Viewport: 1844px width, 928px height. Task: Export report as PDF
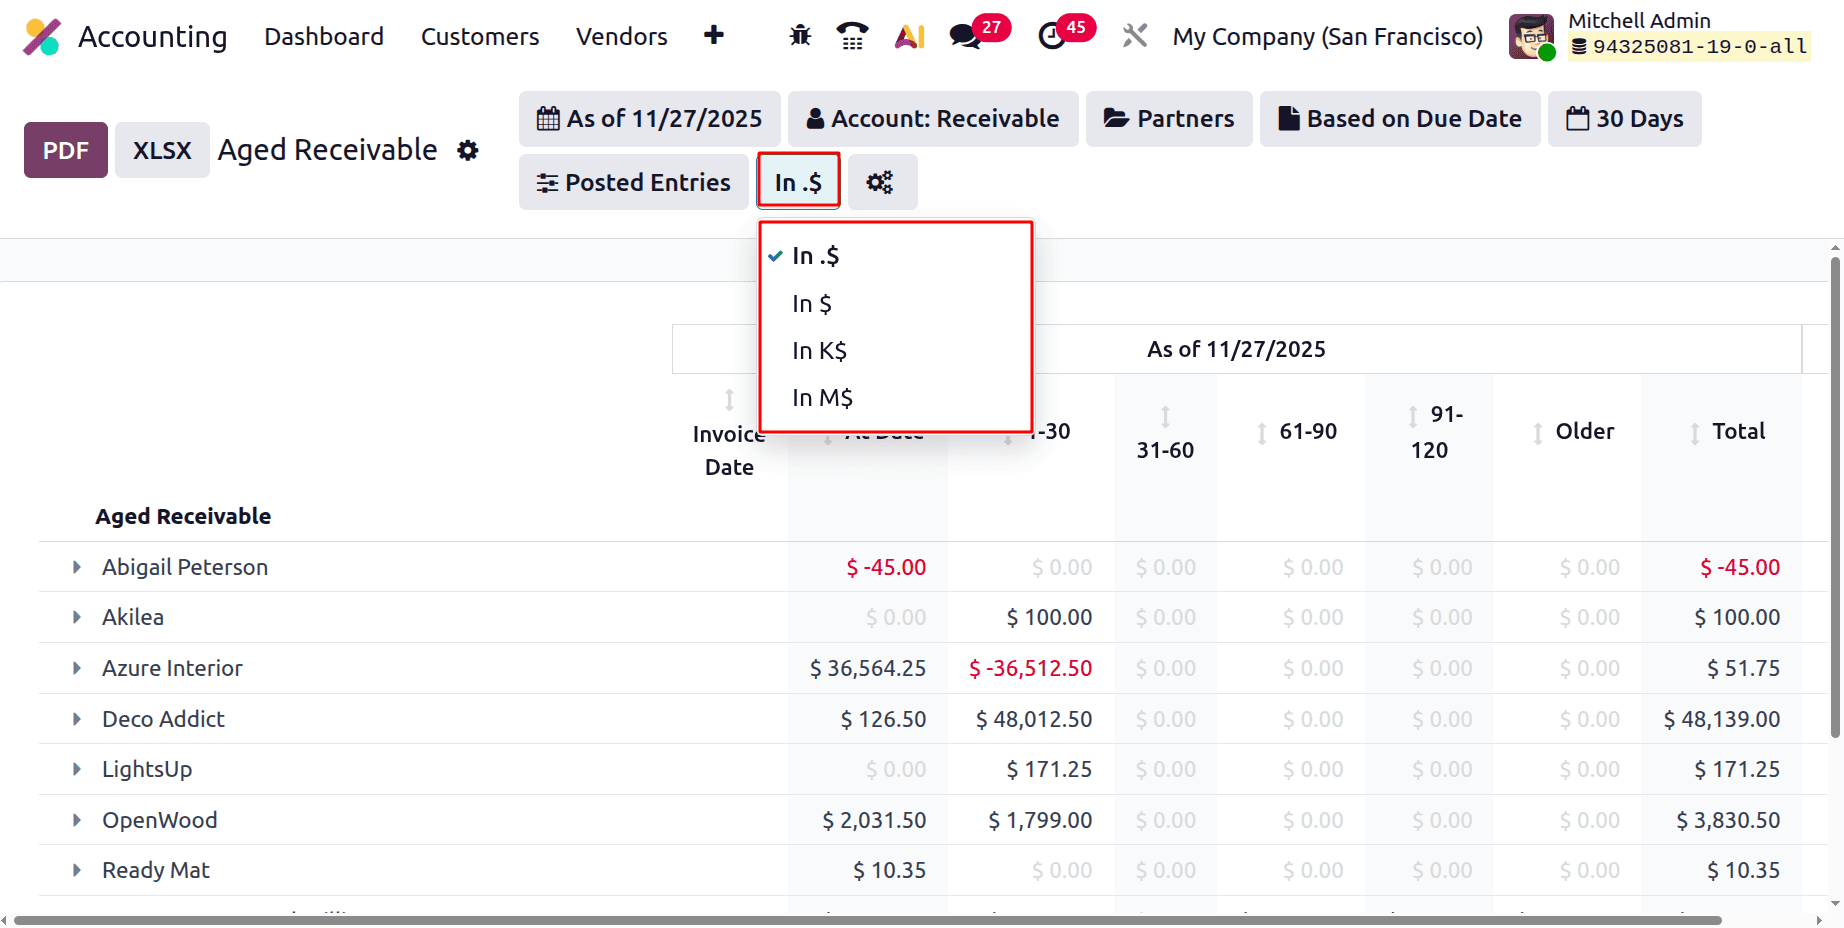coord(66,150)
